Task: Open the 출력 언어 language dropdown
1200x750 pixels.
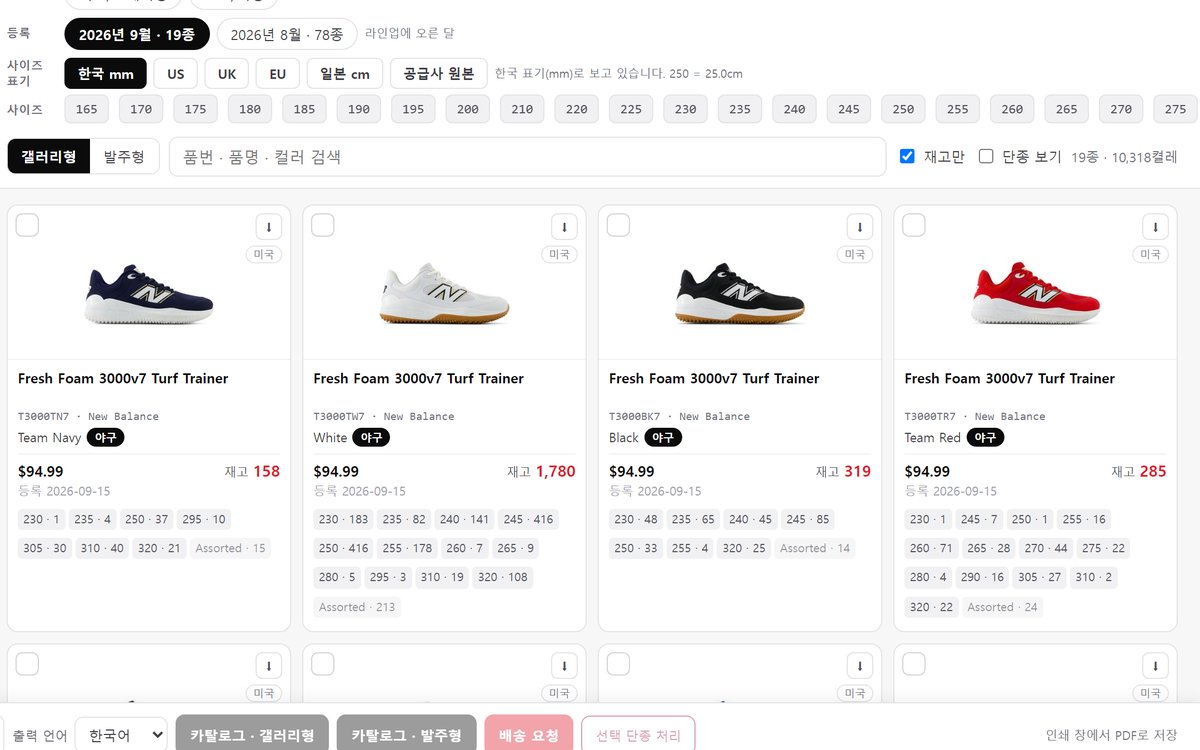Action: point(121,735)
